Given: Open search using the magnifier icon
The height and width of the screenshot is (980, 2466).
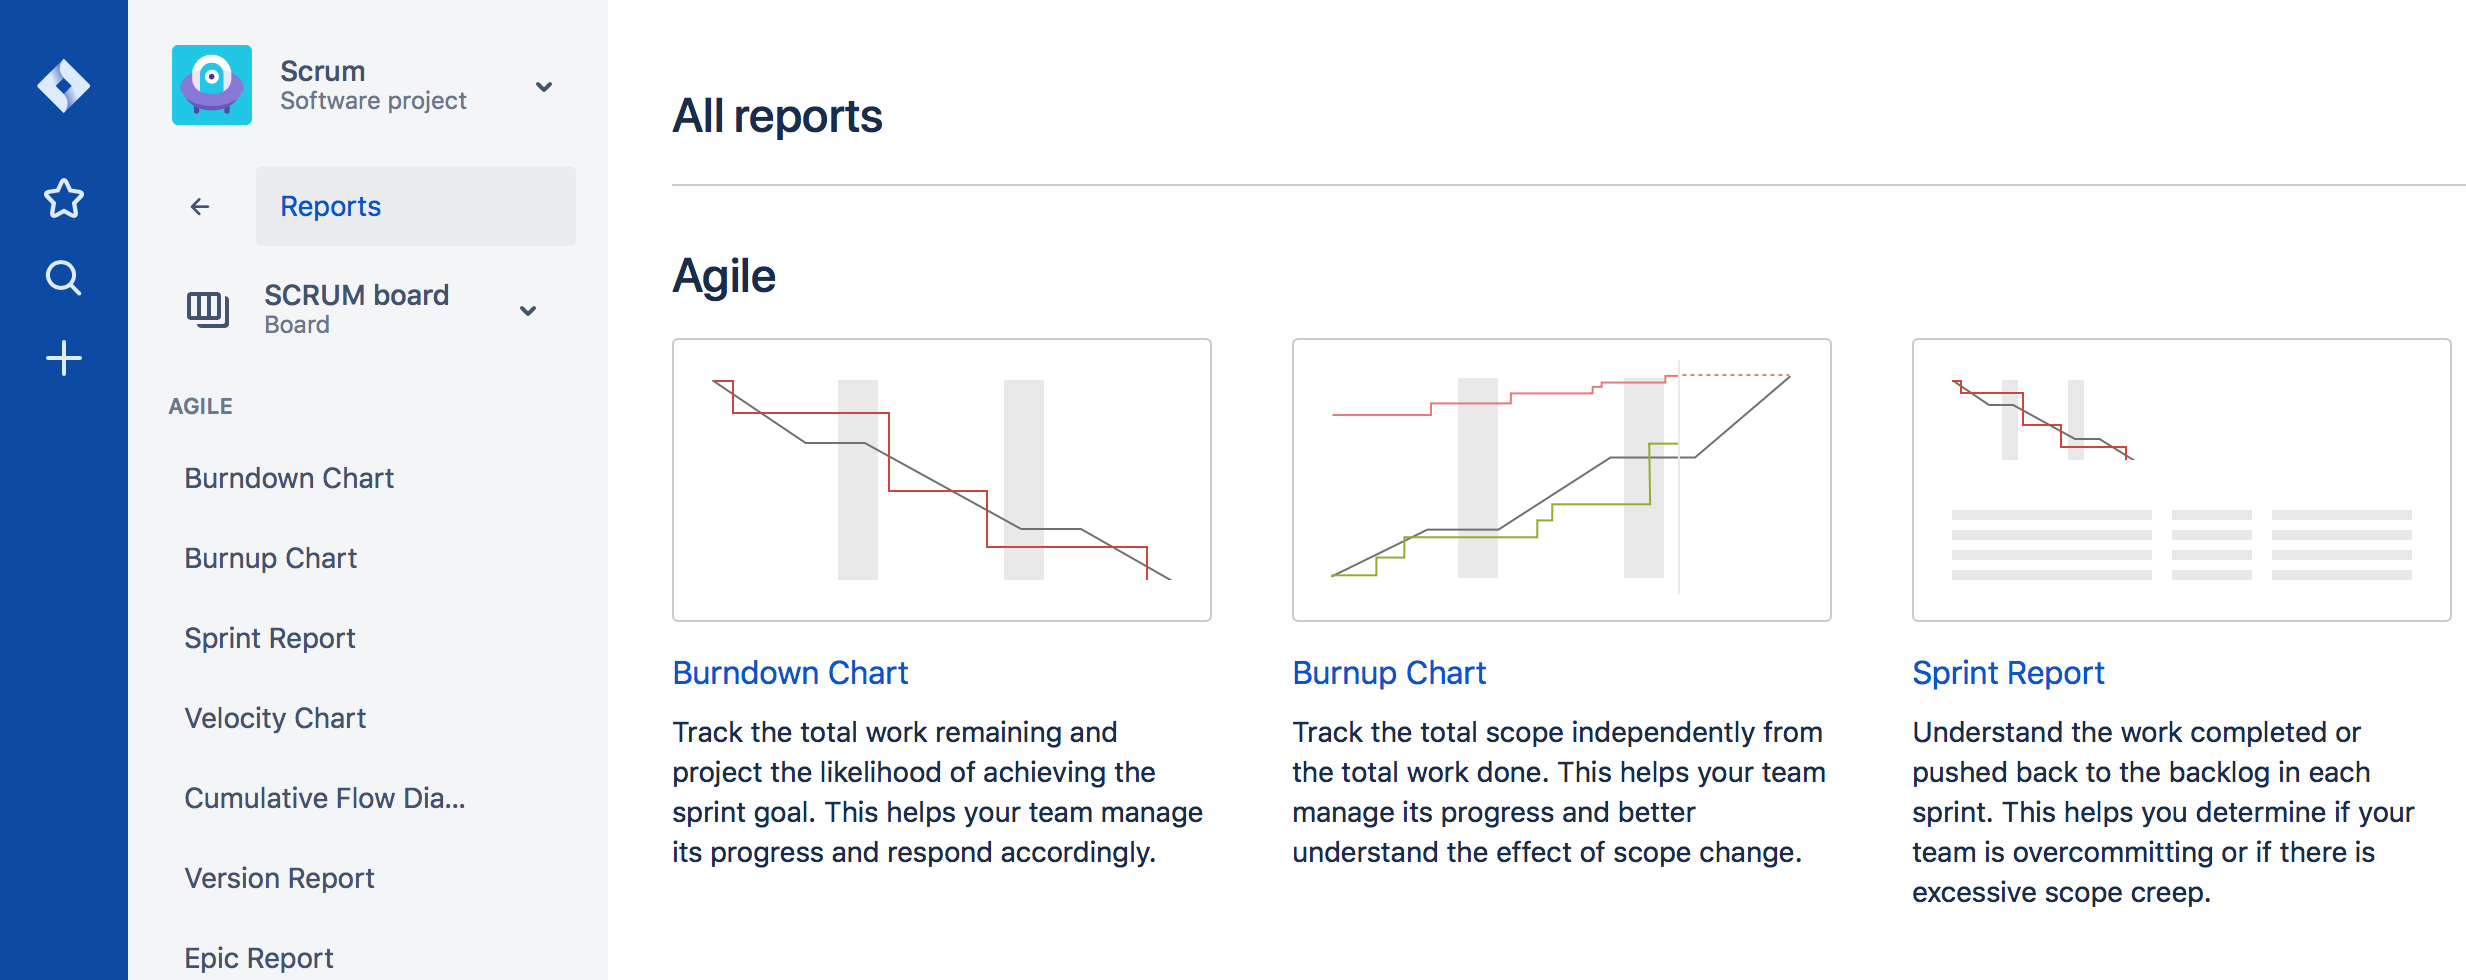Looking at the screenshot, I should point(63,278).
